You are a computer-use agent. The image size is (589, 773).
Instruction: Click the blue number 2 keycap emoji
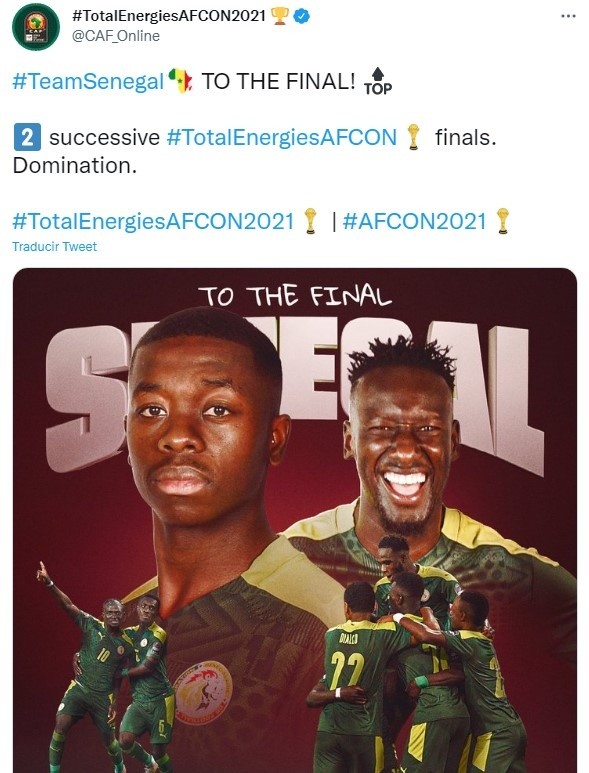[27, 138]
